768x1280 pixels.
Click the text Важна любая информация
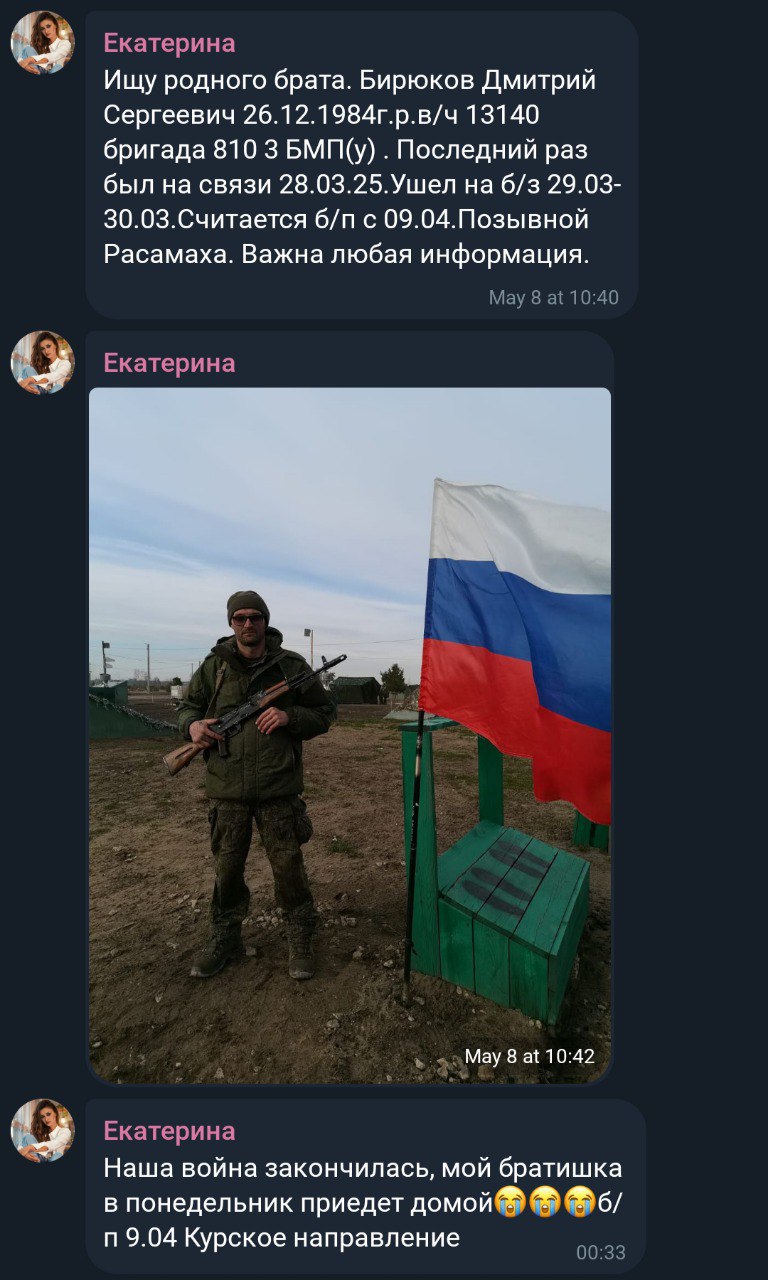click(x=415, y=254)
